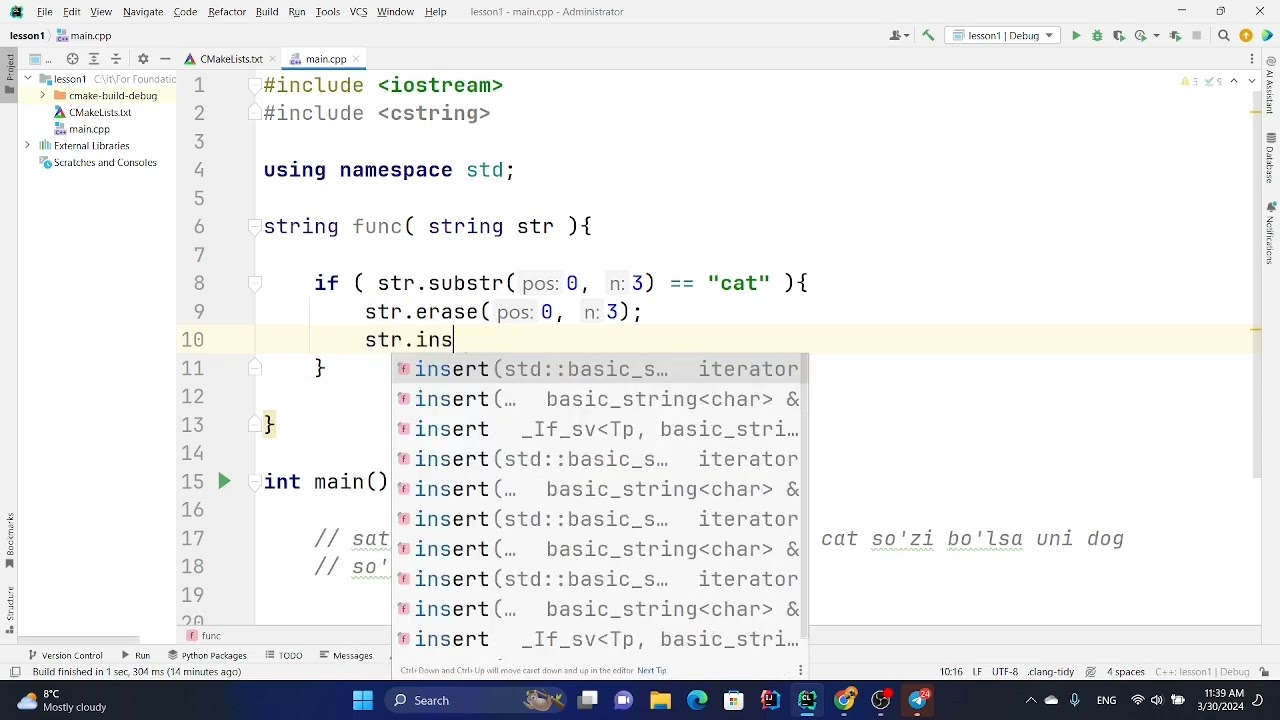The height and width of the screenshot is (720, 1280).
Task: Click Next Tip link in completion popup
Action: coord(651,671)
